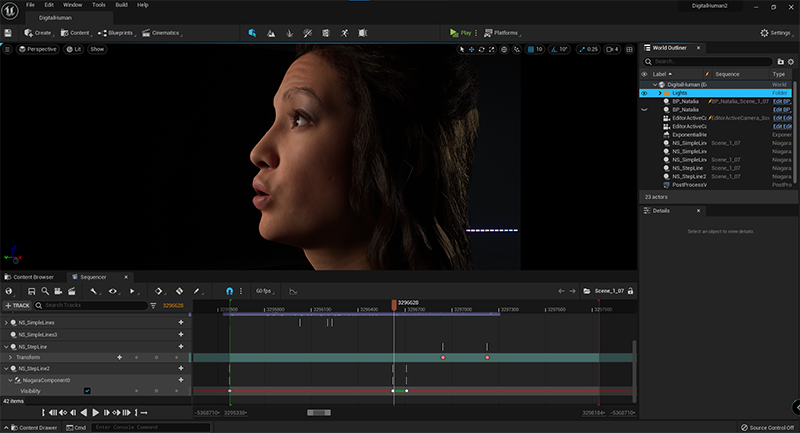
Task: Toggle visibility eye for Lights folder
Action: [644, 93]
